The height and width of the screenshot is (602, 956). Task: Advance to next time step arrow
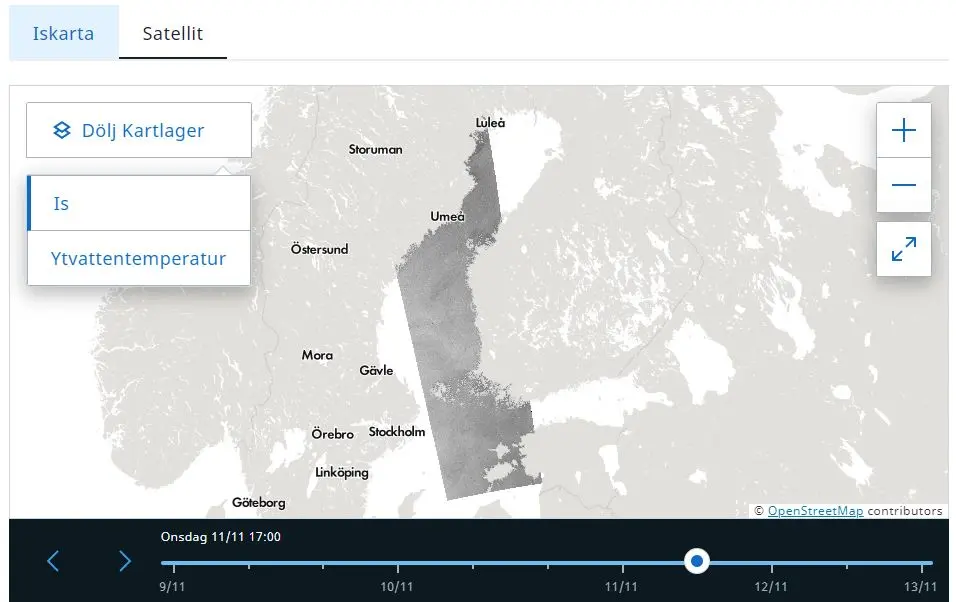125,561
